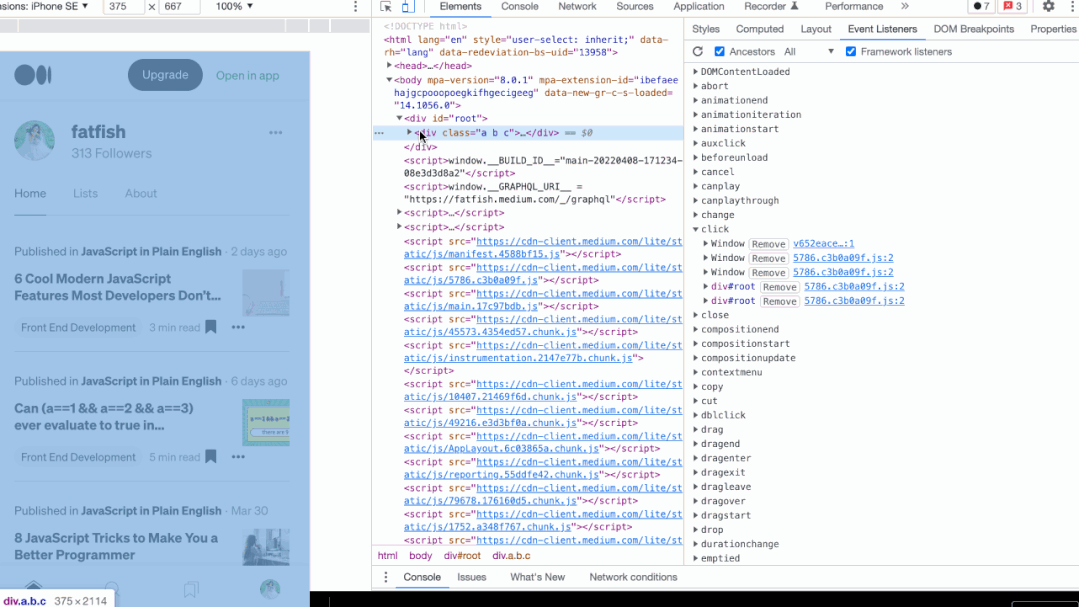Switch to the Styles pane
Image resolution: width=1079 pixels, height=607 pixels.
(705, 29)
